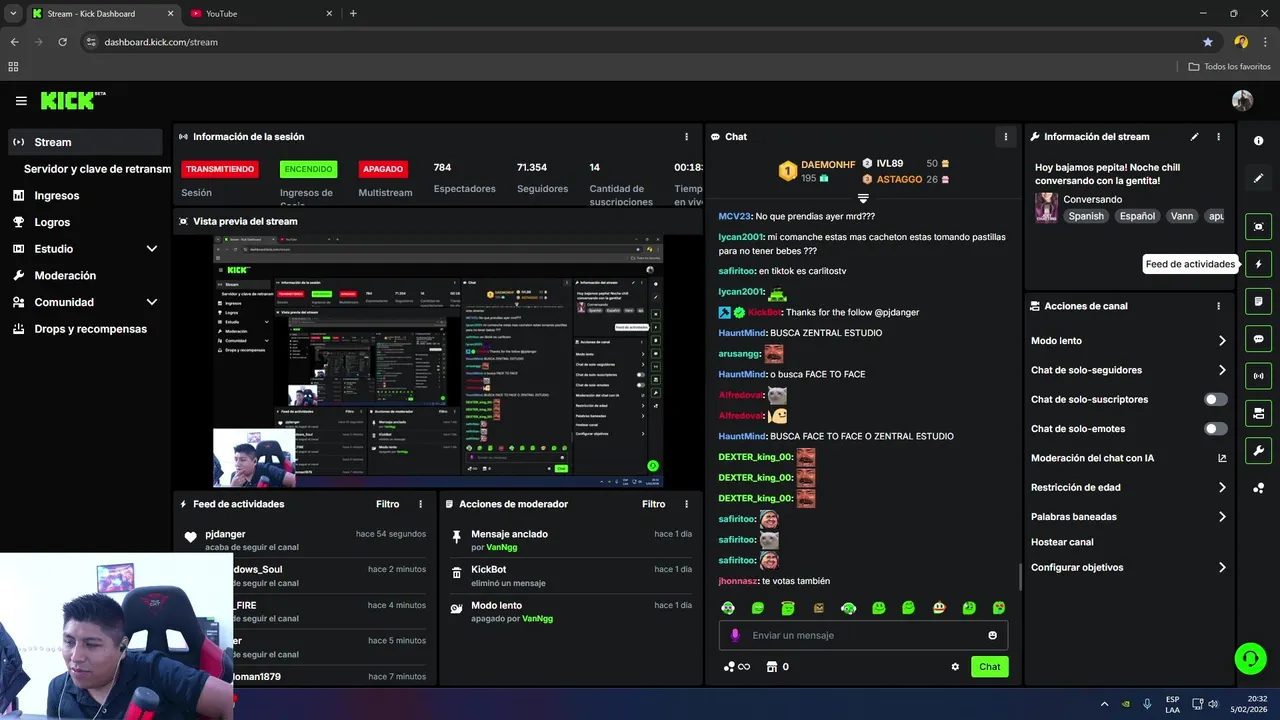This screenshot has height=720, width=1280.
Task: Open the user profile avatar menu
Action: pyautogui.click(x=1242, y=101)
